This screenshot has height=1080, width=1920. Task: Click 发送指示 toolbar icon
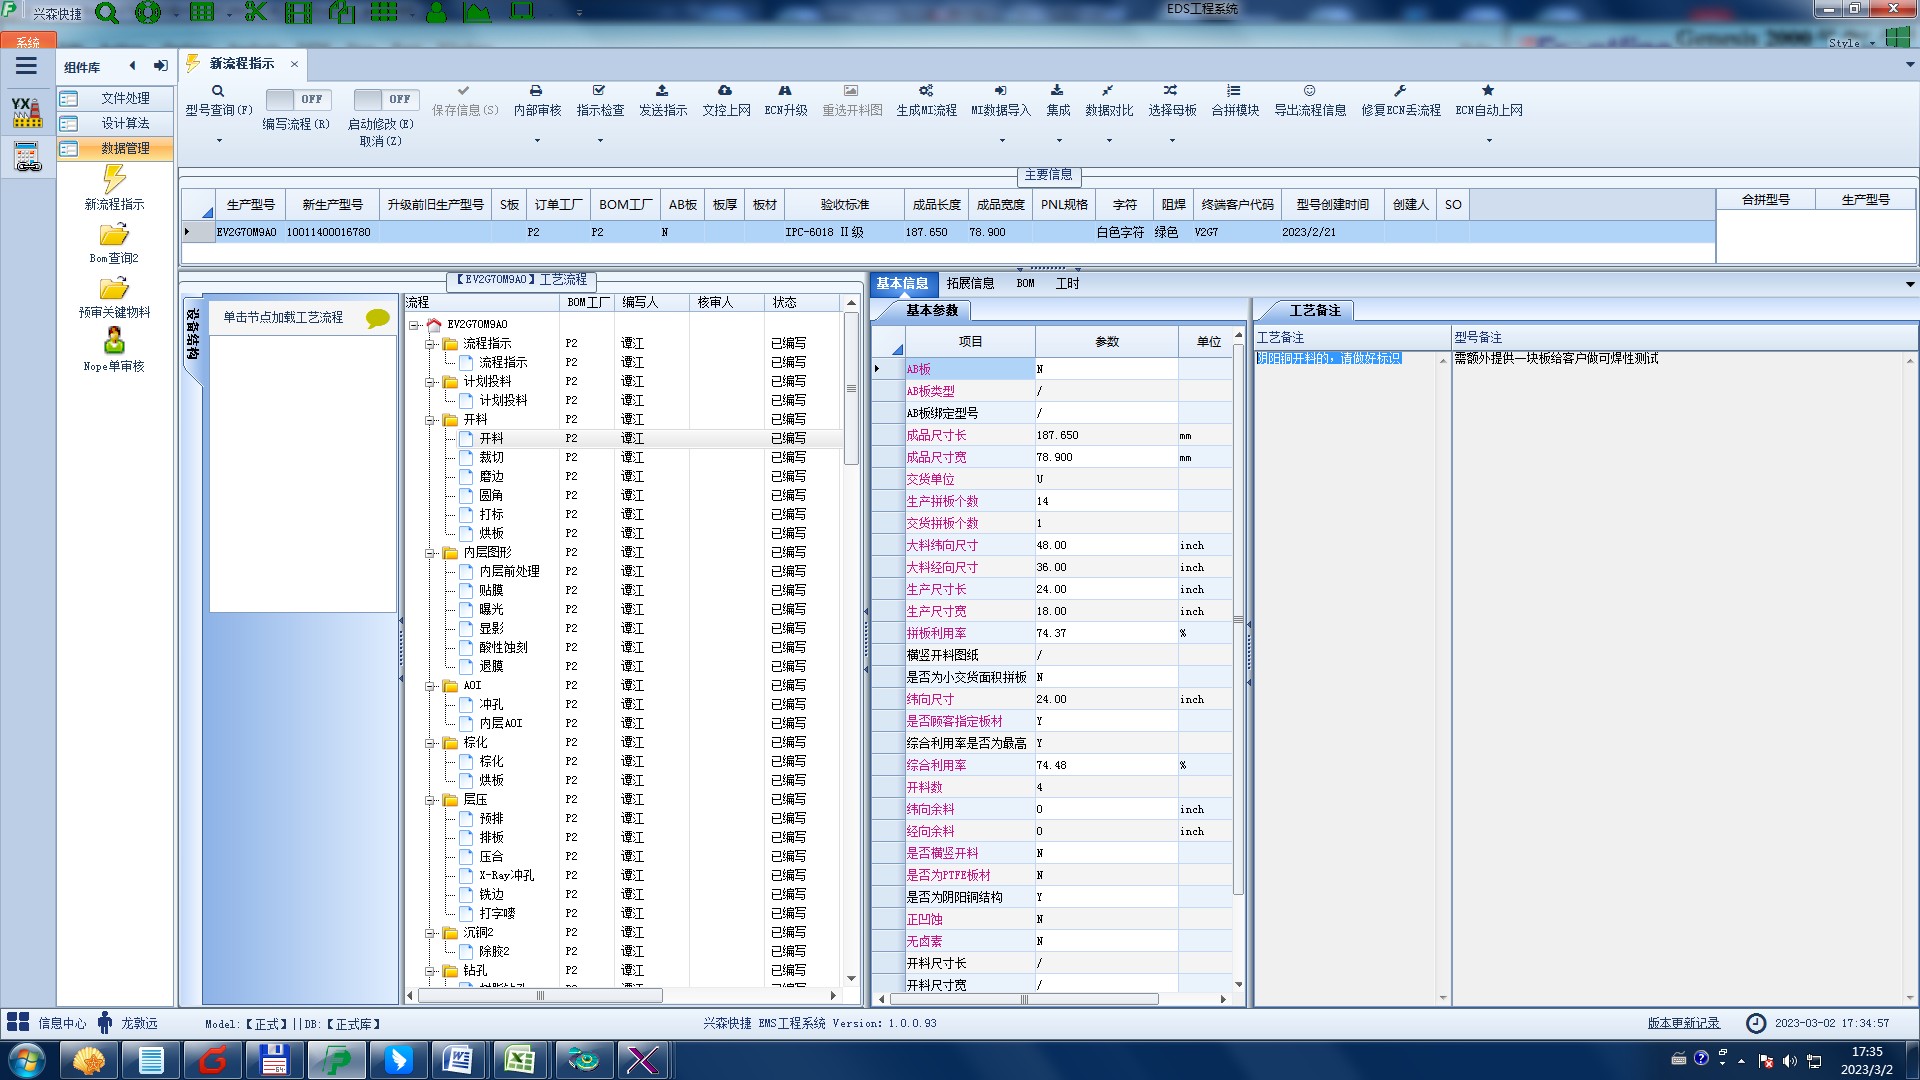662,91
